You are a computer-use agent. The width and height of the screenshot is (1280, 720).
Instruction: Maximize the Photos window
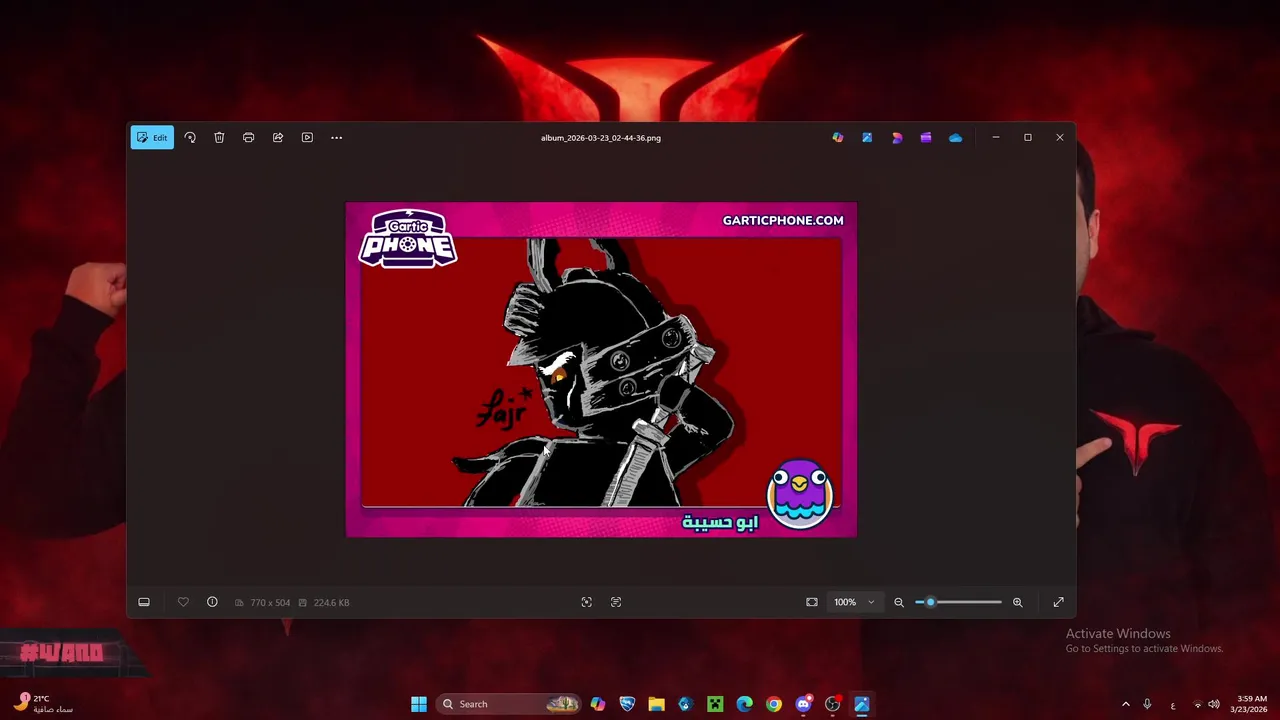1028,137
